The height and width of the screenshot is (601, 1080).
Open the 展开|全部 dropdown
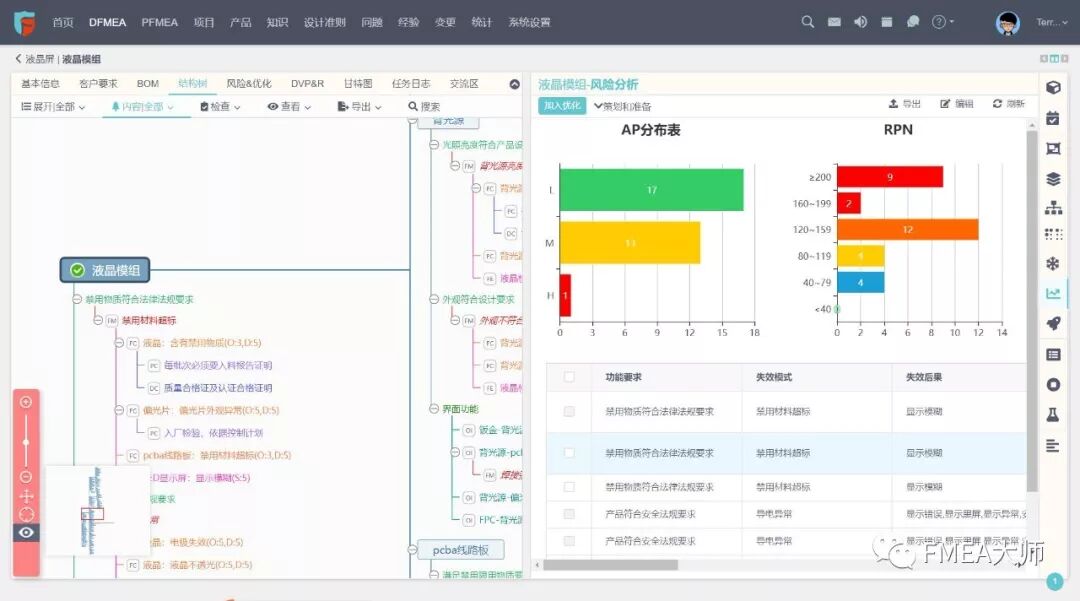[x=53, y=107]
